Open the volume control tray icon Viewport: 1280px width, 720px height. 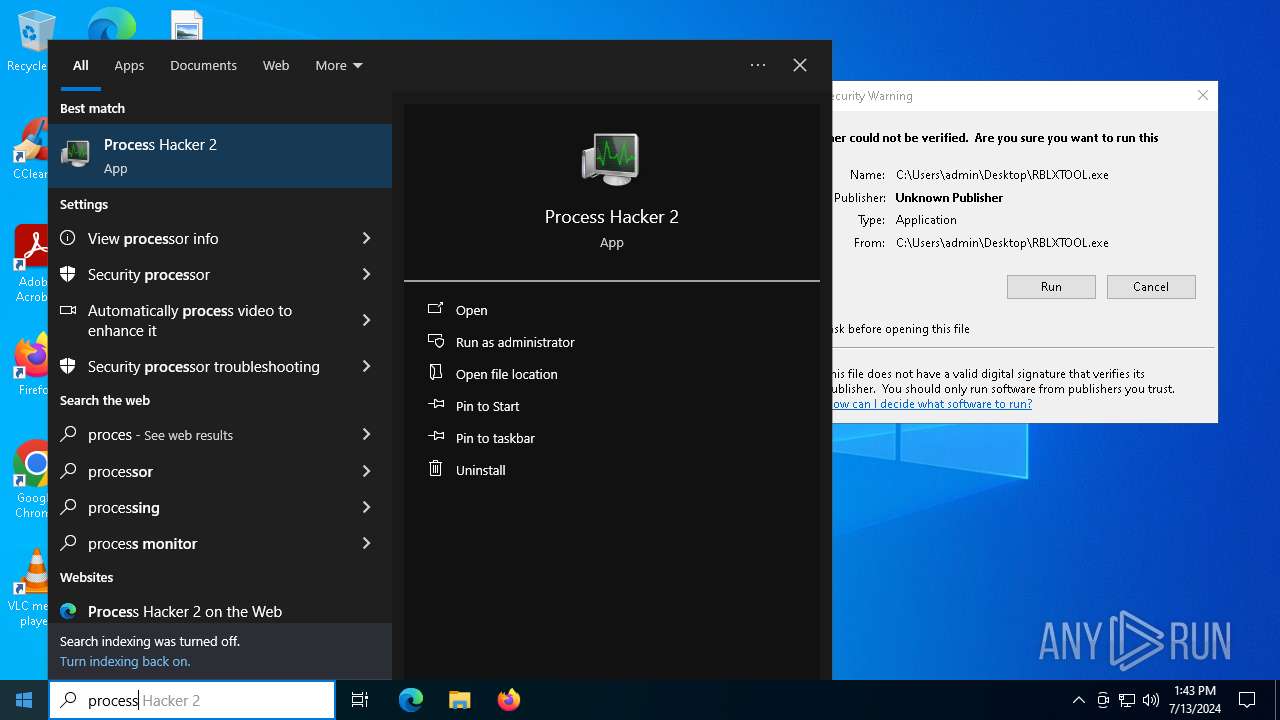point(1151,700)
